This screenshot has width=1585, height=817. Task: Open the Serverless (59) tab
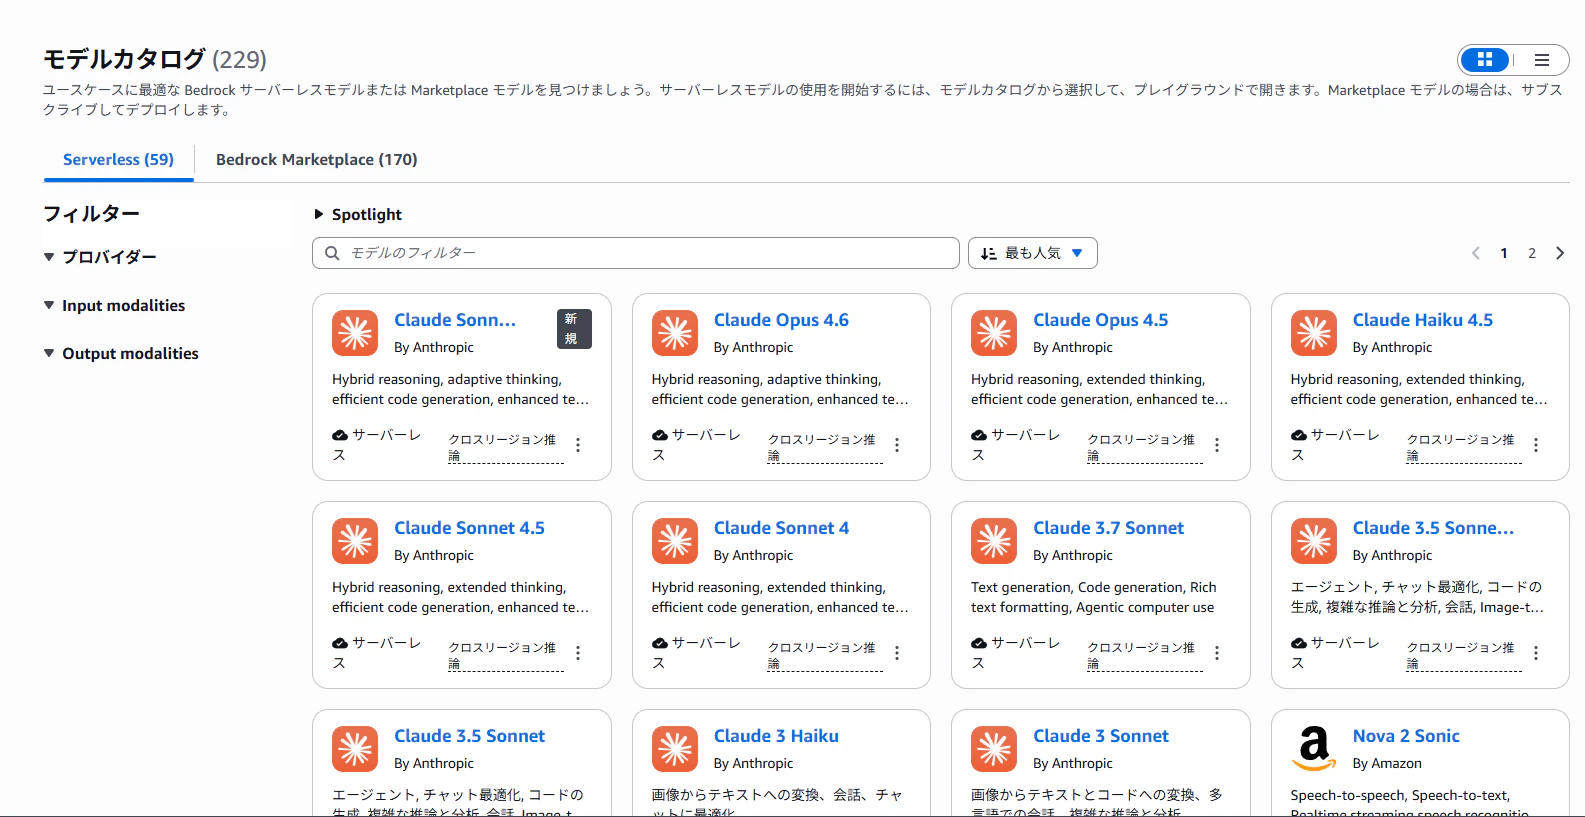pos(118,160)
